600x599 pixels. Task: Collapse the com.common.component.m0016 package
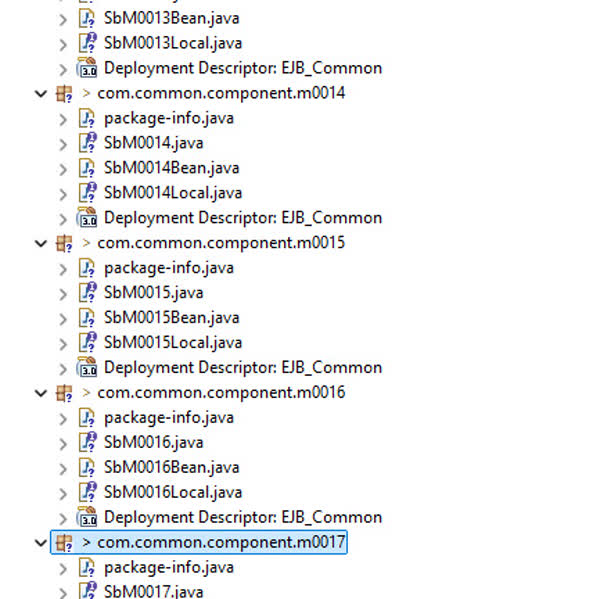click(41, 393)
